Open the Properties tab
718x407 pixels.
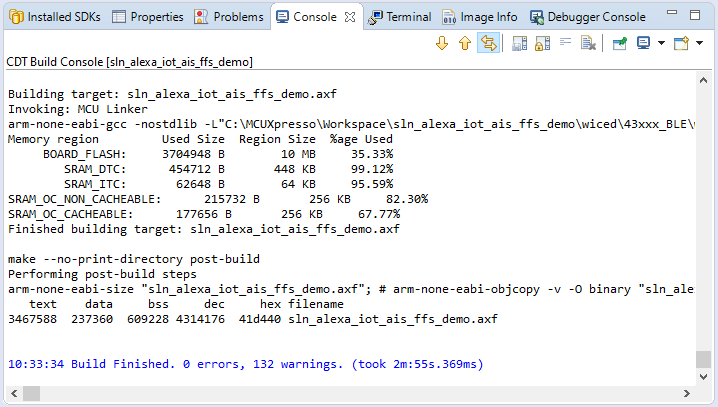(148, 17)
